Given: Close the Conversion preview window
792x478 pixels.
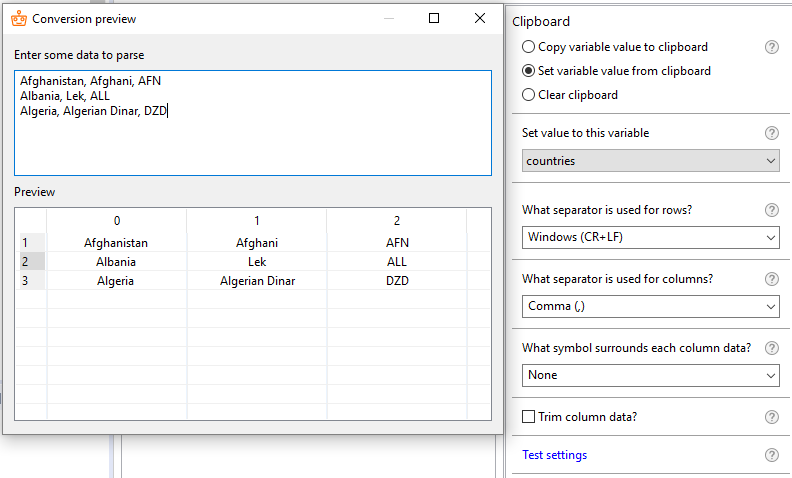Looking at the screenshot, I should tap(480, 18).
